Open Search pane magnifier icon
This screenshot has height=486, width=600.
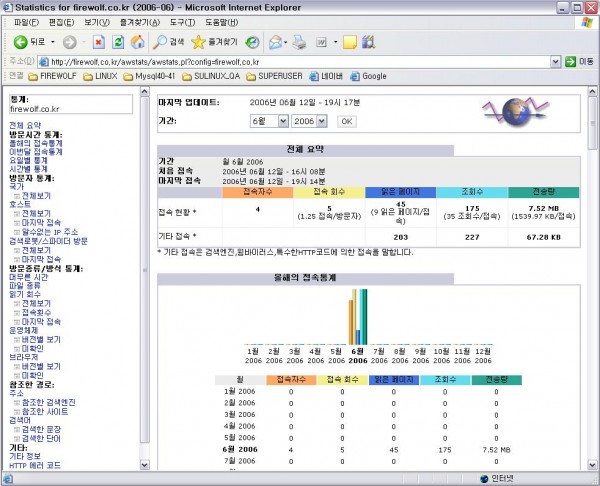(x=160, y=42)
